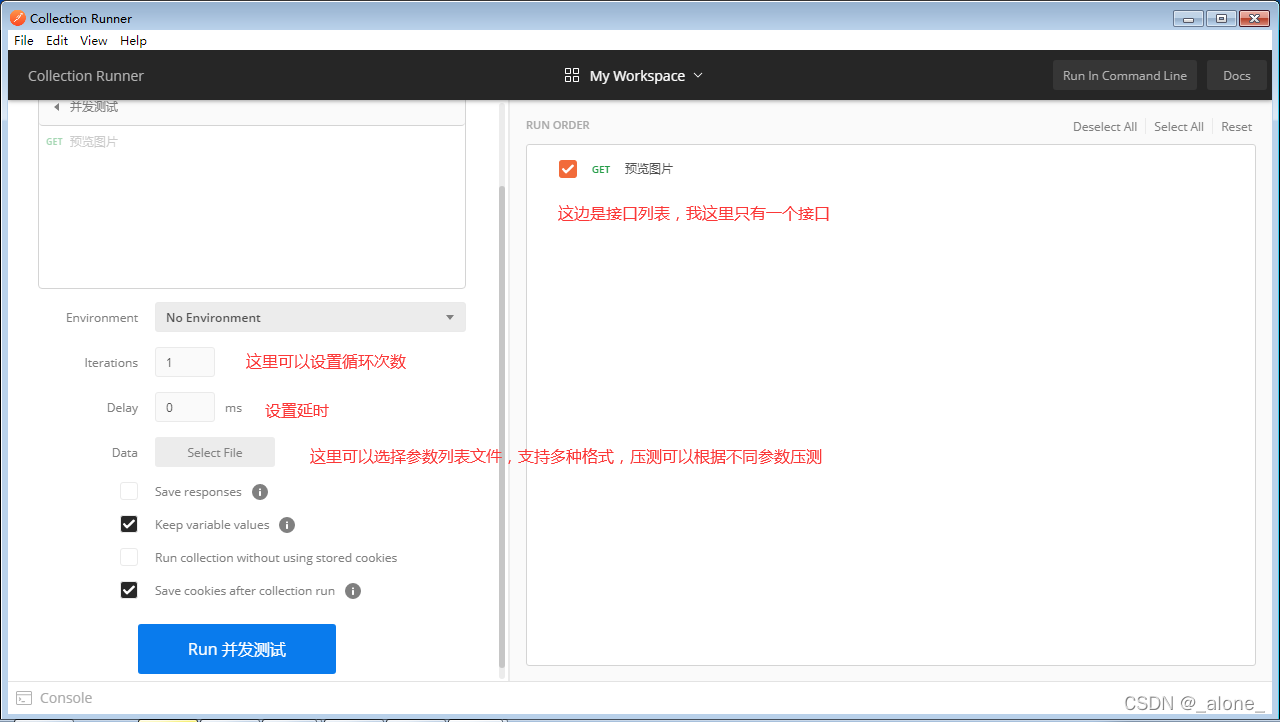Click the Console icon in the bottom bar

point(24,698)
